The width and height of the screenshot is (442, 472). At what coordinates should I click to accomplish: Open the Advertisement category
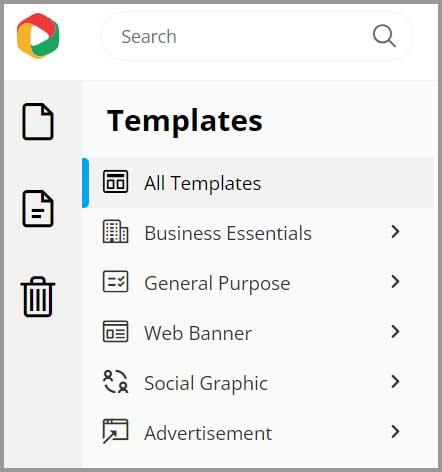258,432
